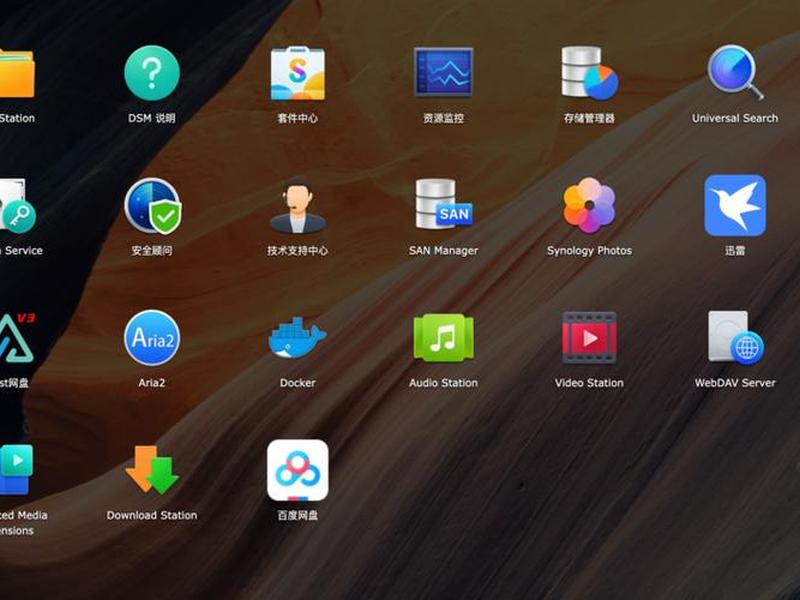800x600 pixels.
Task: Open Audio Station
Action: [443, 338]
